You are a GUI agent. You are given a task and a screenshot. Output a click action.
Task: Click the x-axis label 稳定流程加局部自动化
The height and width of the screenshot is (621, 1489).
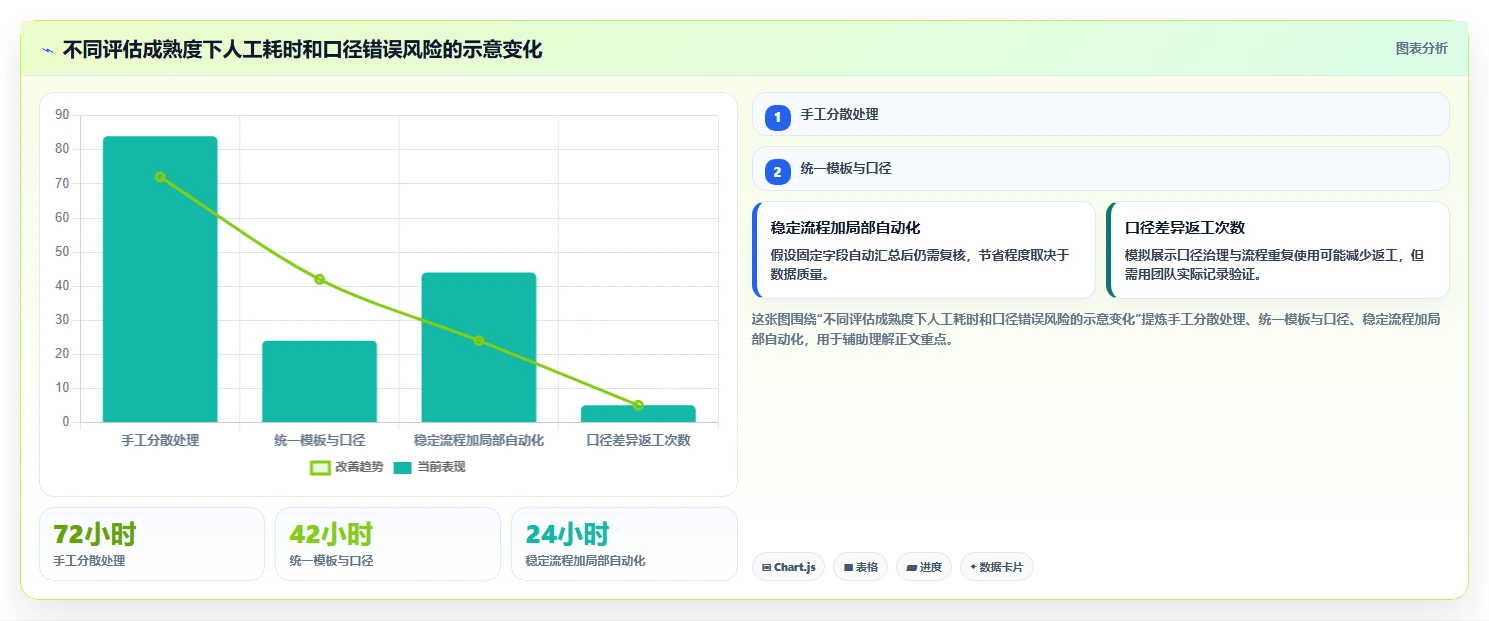pos(479,440)
